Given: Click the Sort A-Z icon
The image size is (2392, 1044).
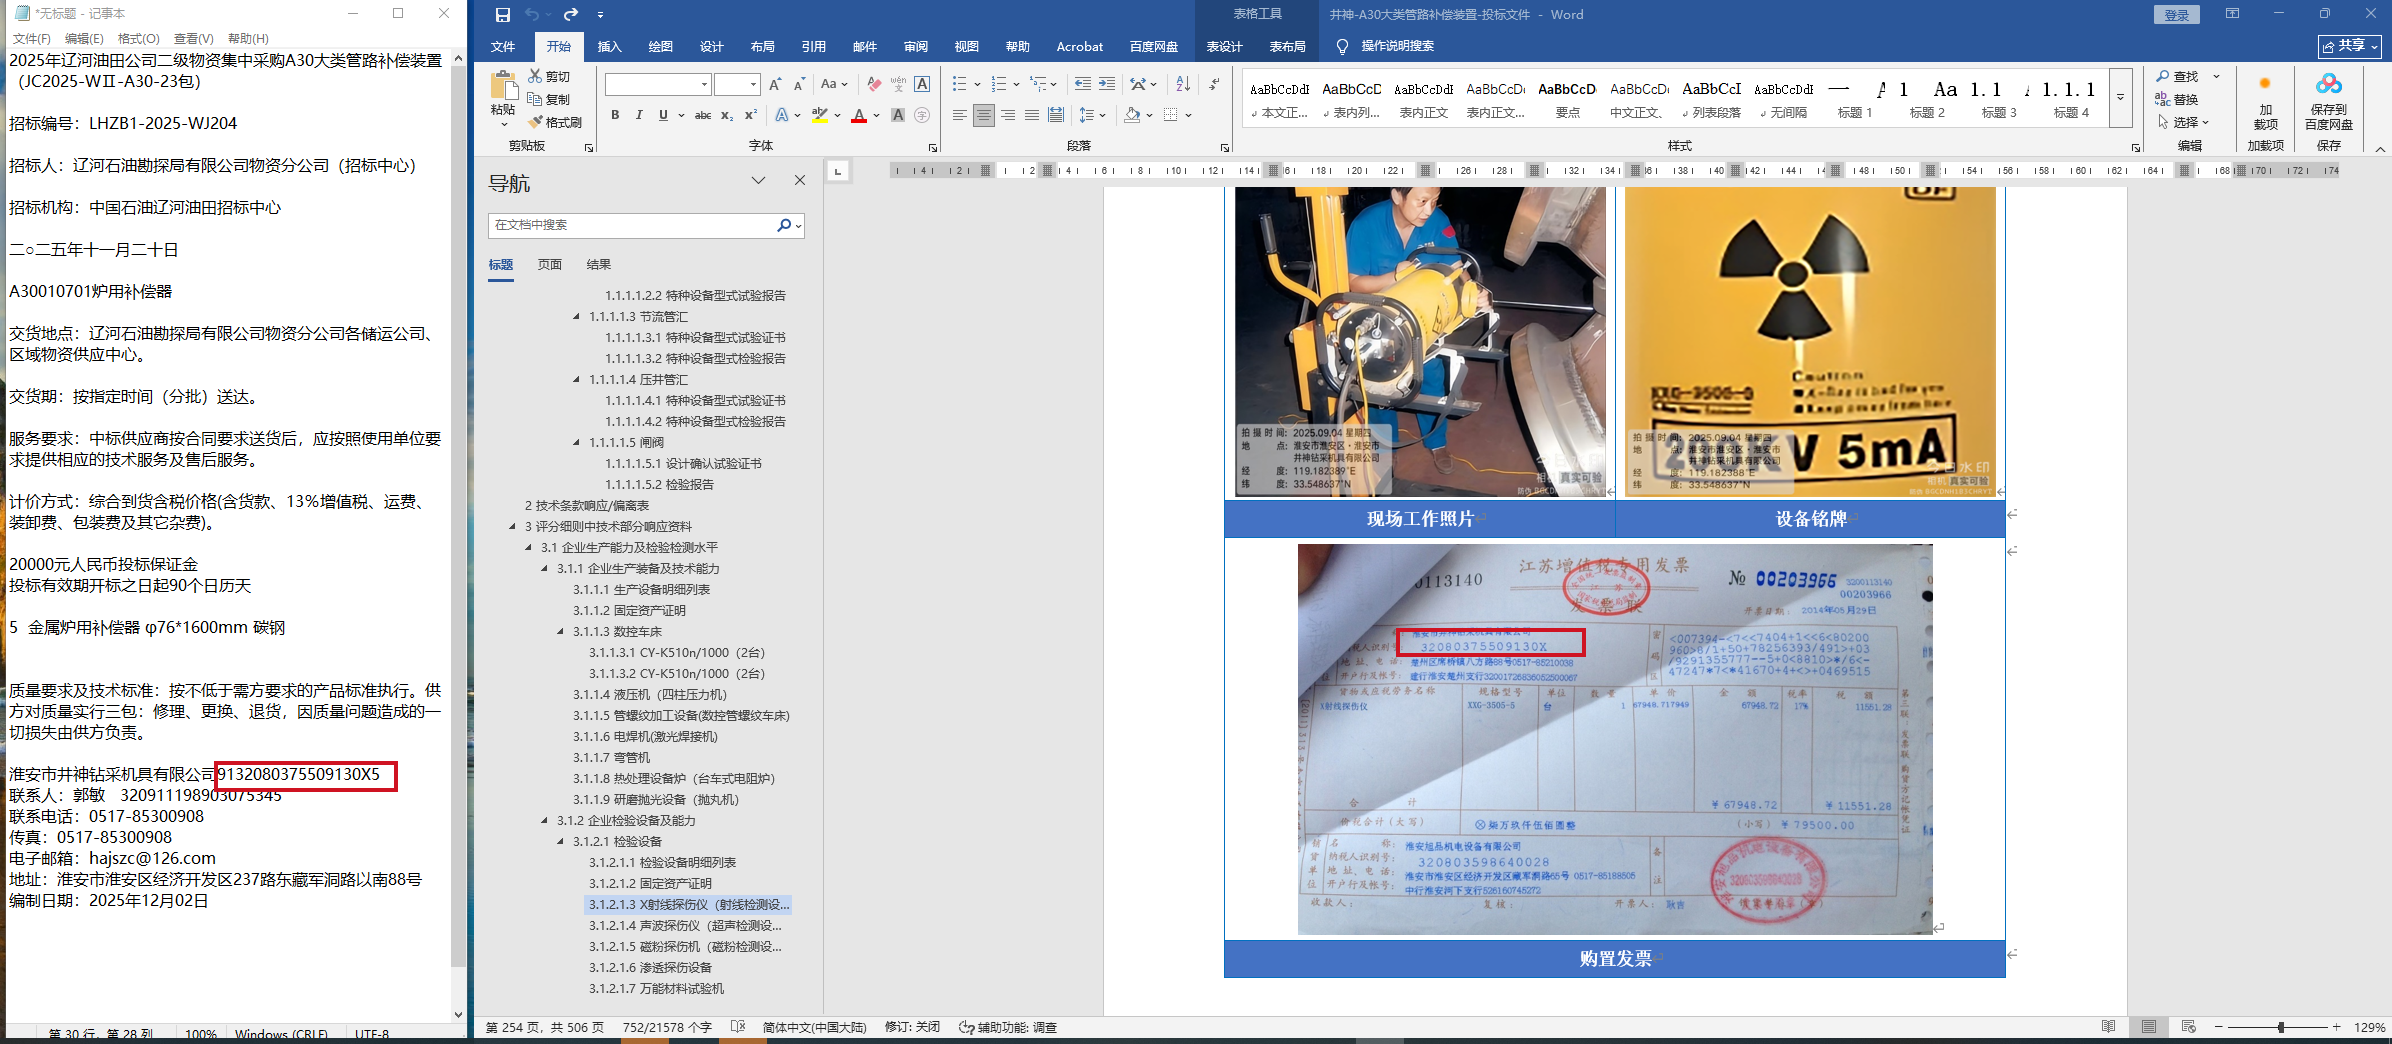Looking at the screenshot, I should pos(1183,84).
